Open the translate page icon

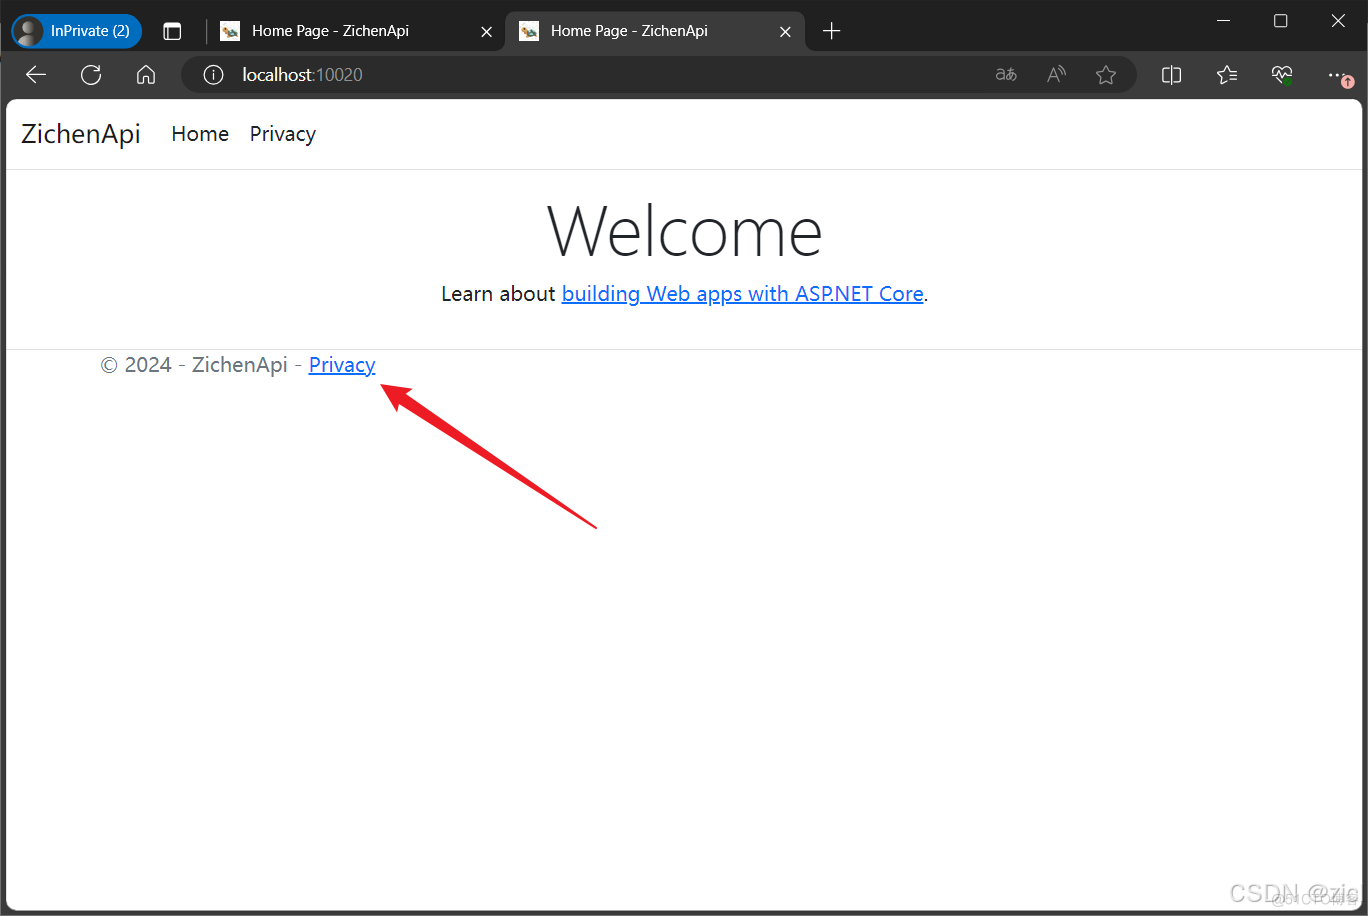[x=1006, y=75]
